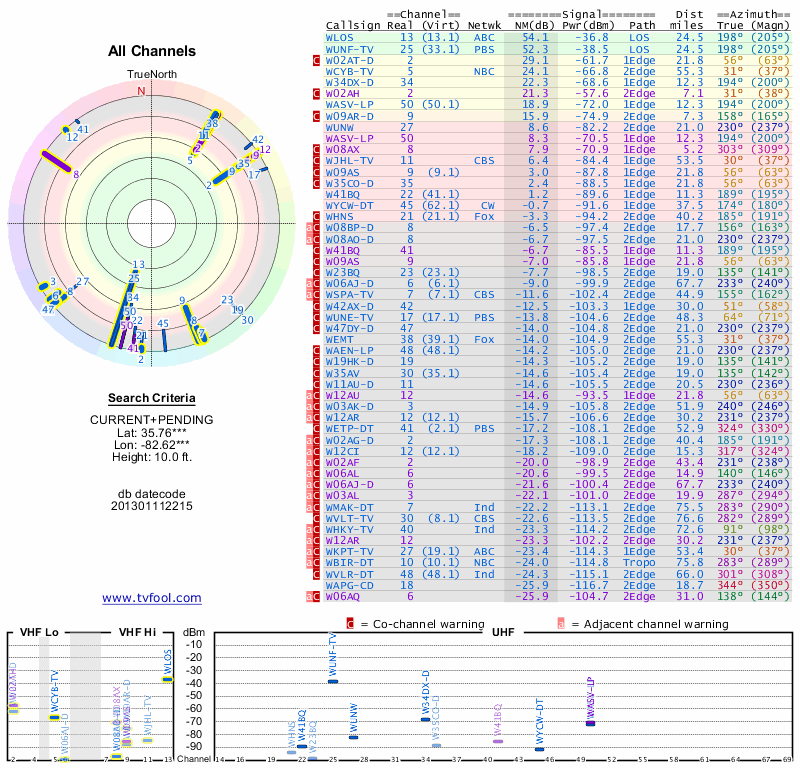Click the WCYB-TV bar in the VHF Lo chart
Screen dimensions: 800x768
(x=54, y=717)
